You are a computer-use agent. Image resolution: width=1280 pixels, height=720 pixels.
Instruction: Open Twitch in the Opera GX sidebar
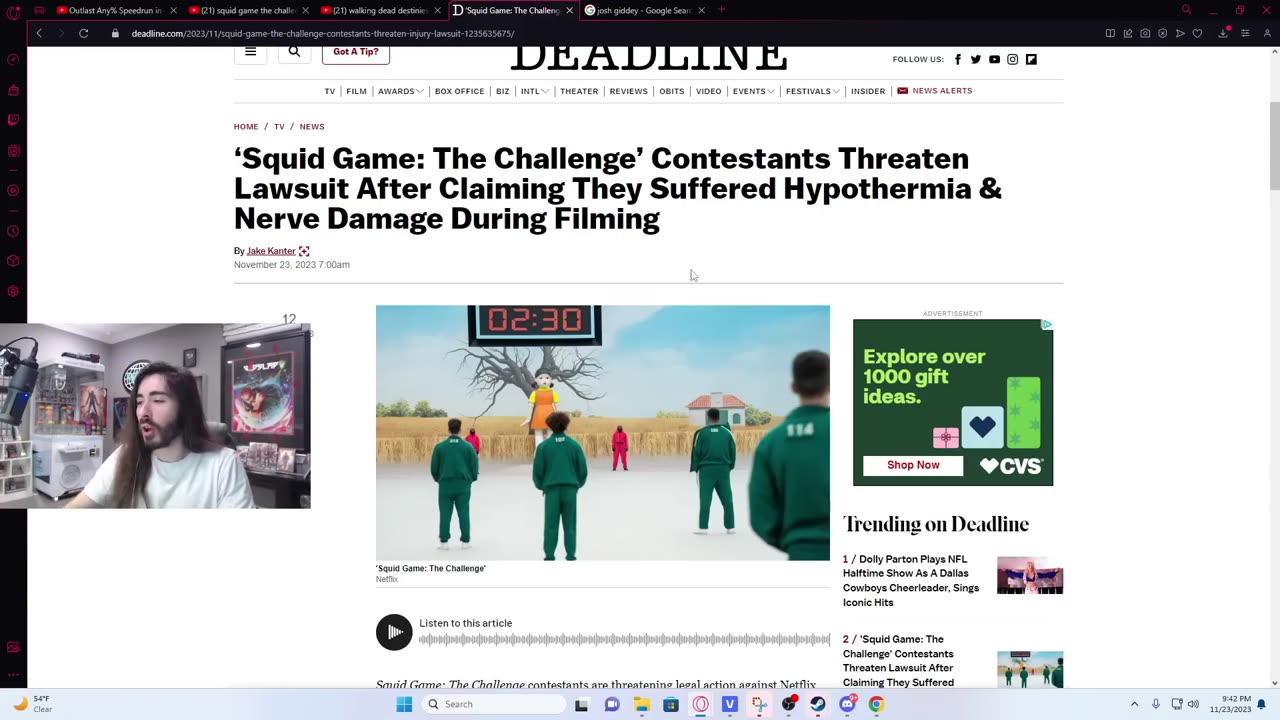13,120
